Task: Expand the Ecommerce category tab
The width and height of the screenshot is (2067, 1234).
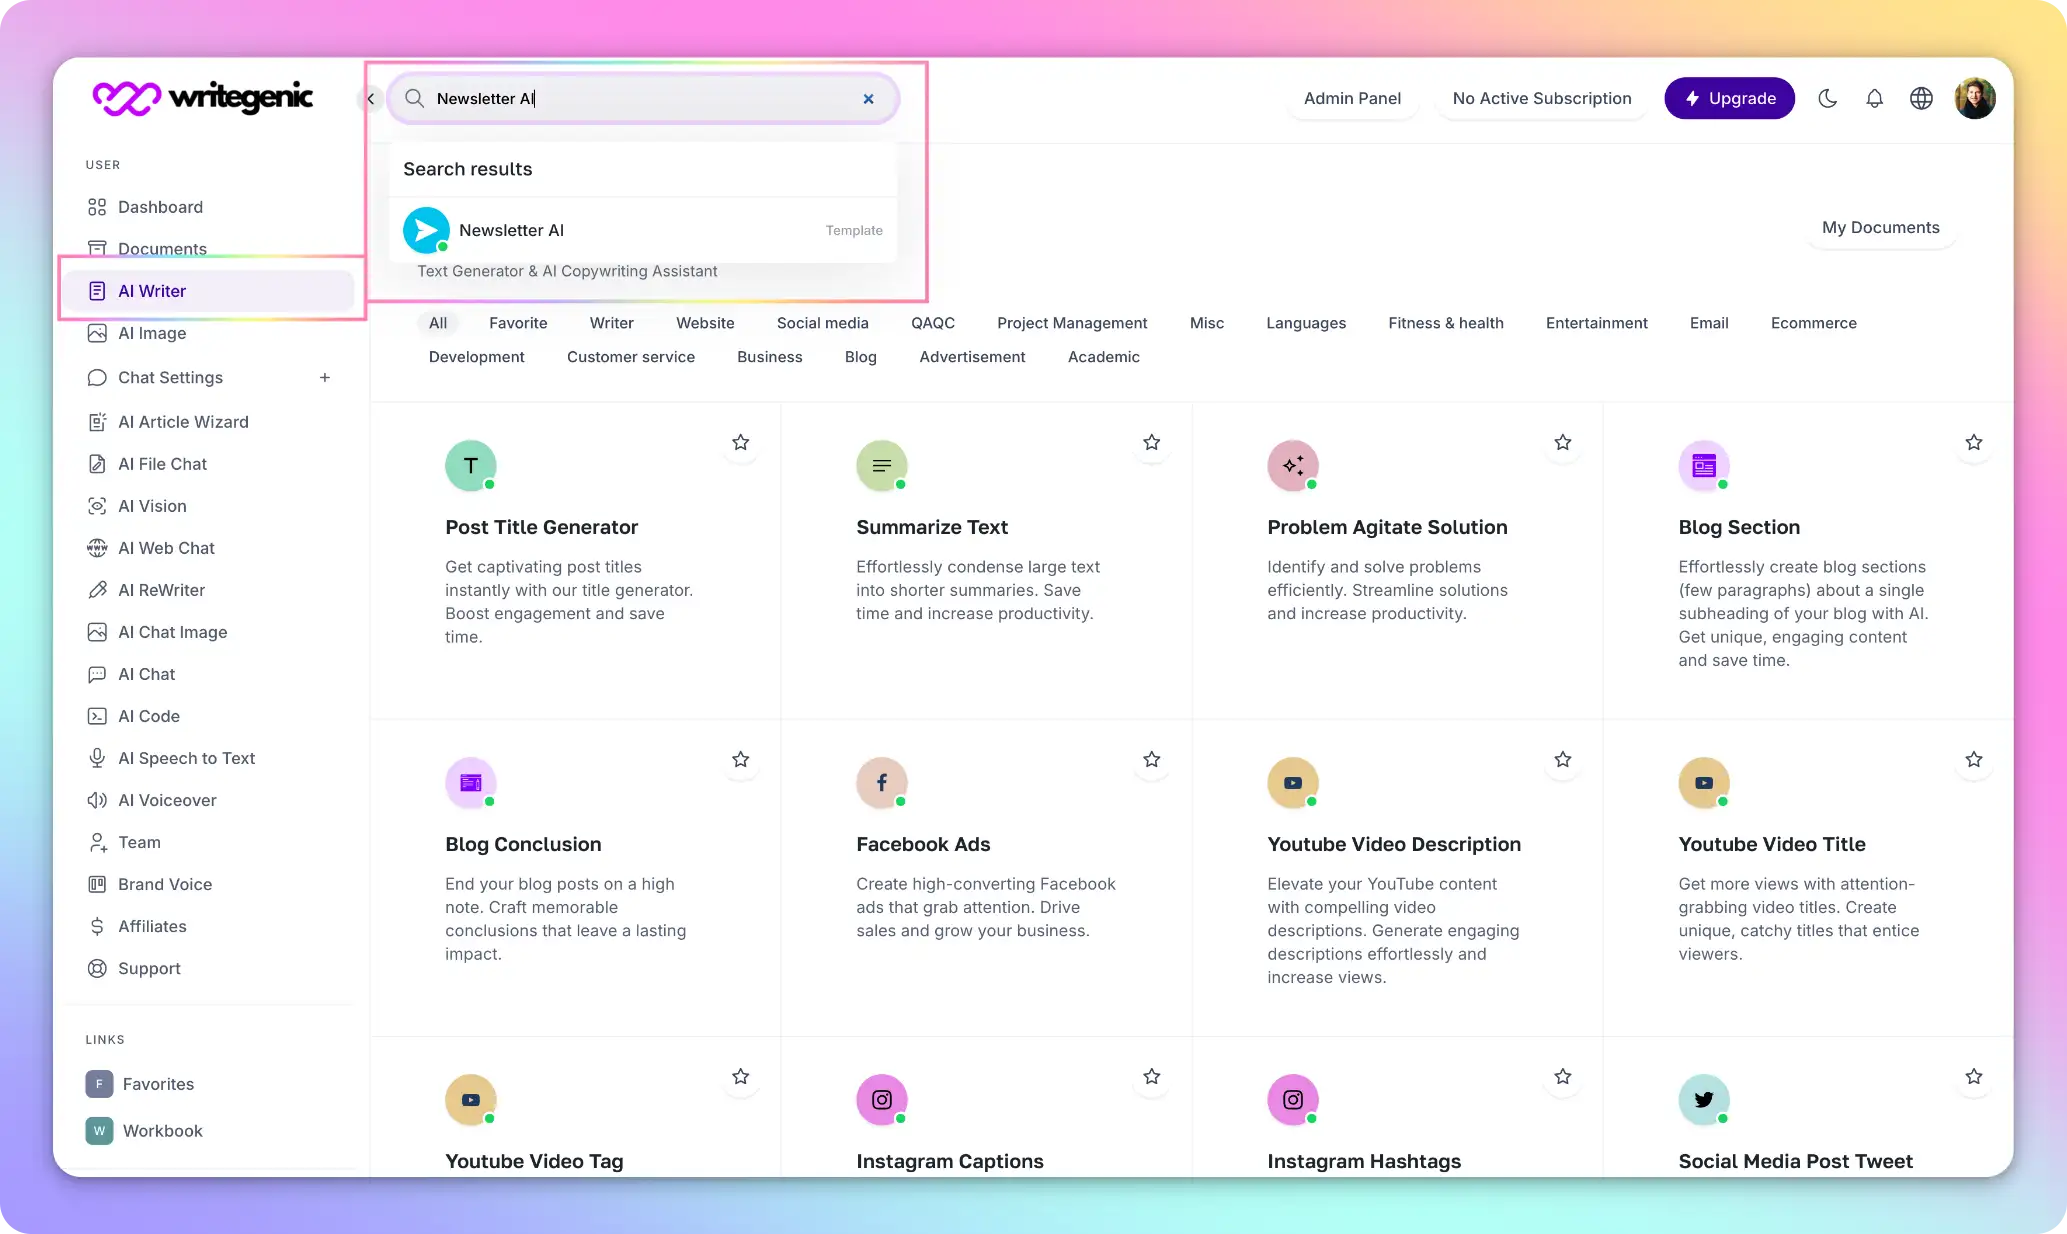Action: pyautogui.click(x=1813, y=322)
